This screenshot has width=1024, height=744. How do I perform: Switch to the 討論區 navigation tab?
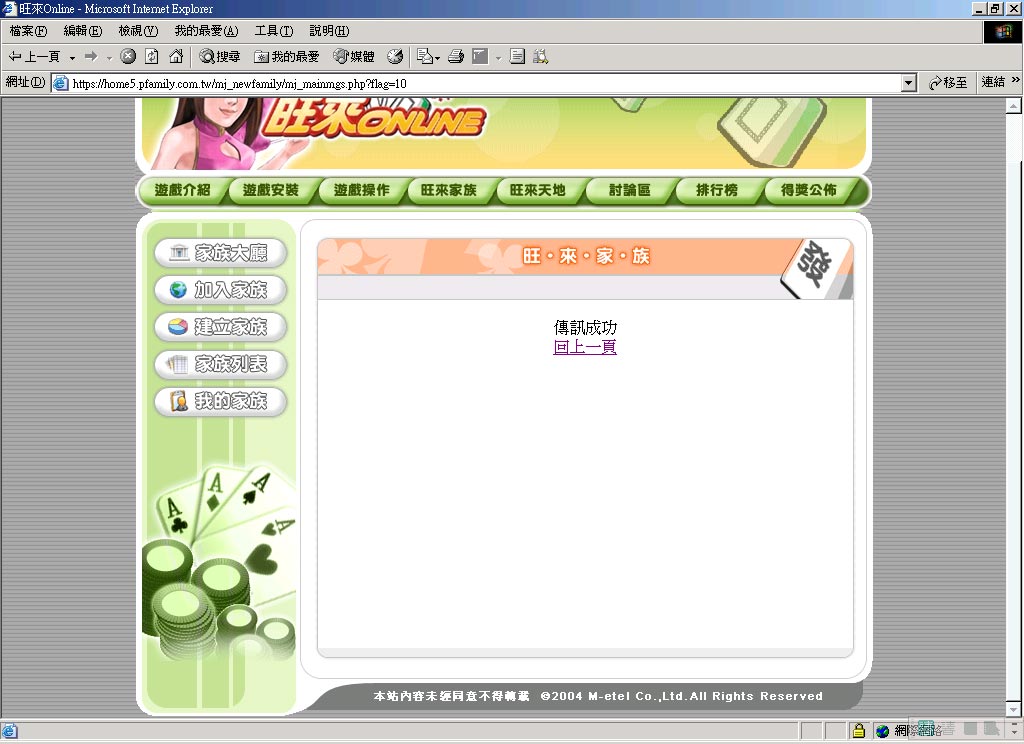pyautogui.click(x=629, y=190)
